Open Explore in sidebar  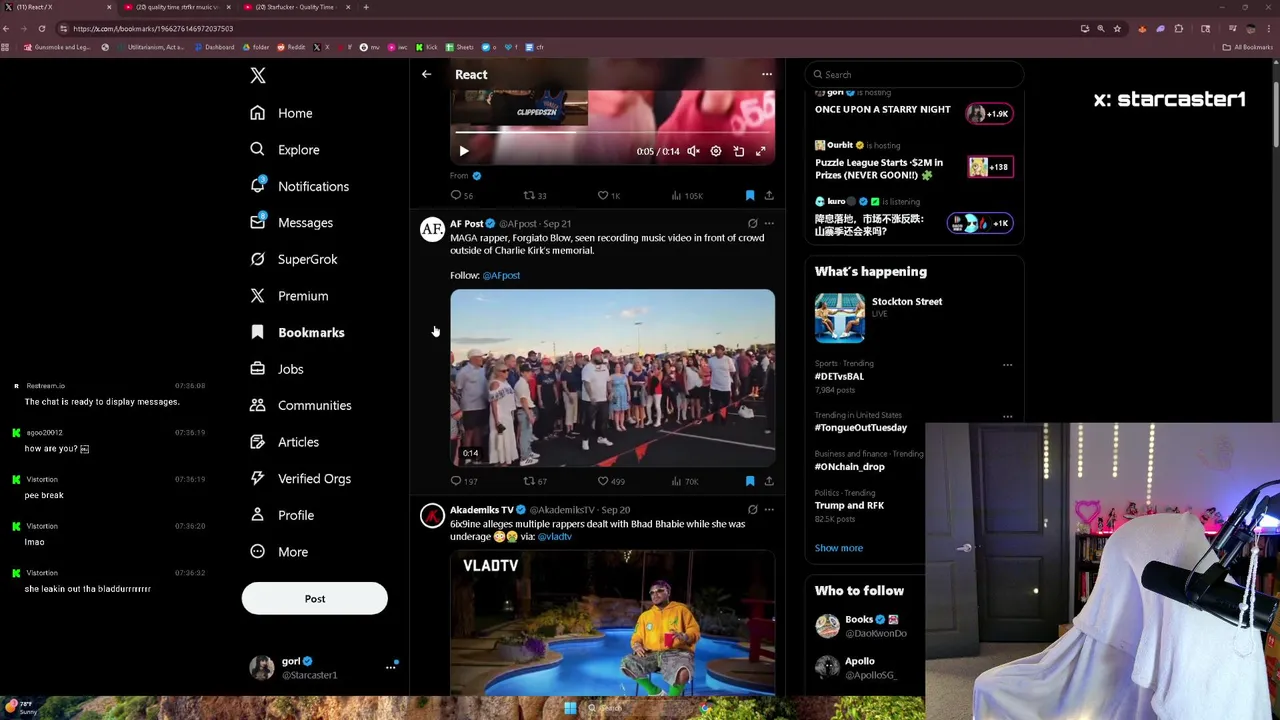[285, 150]
